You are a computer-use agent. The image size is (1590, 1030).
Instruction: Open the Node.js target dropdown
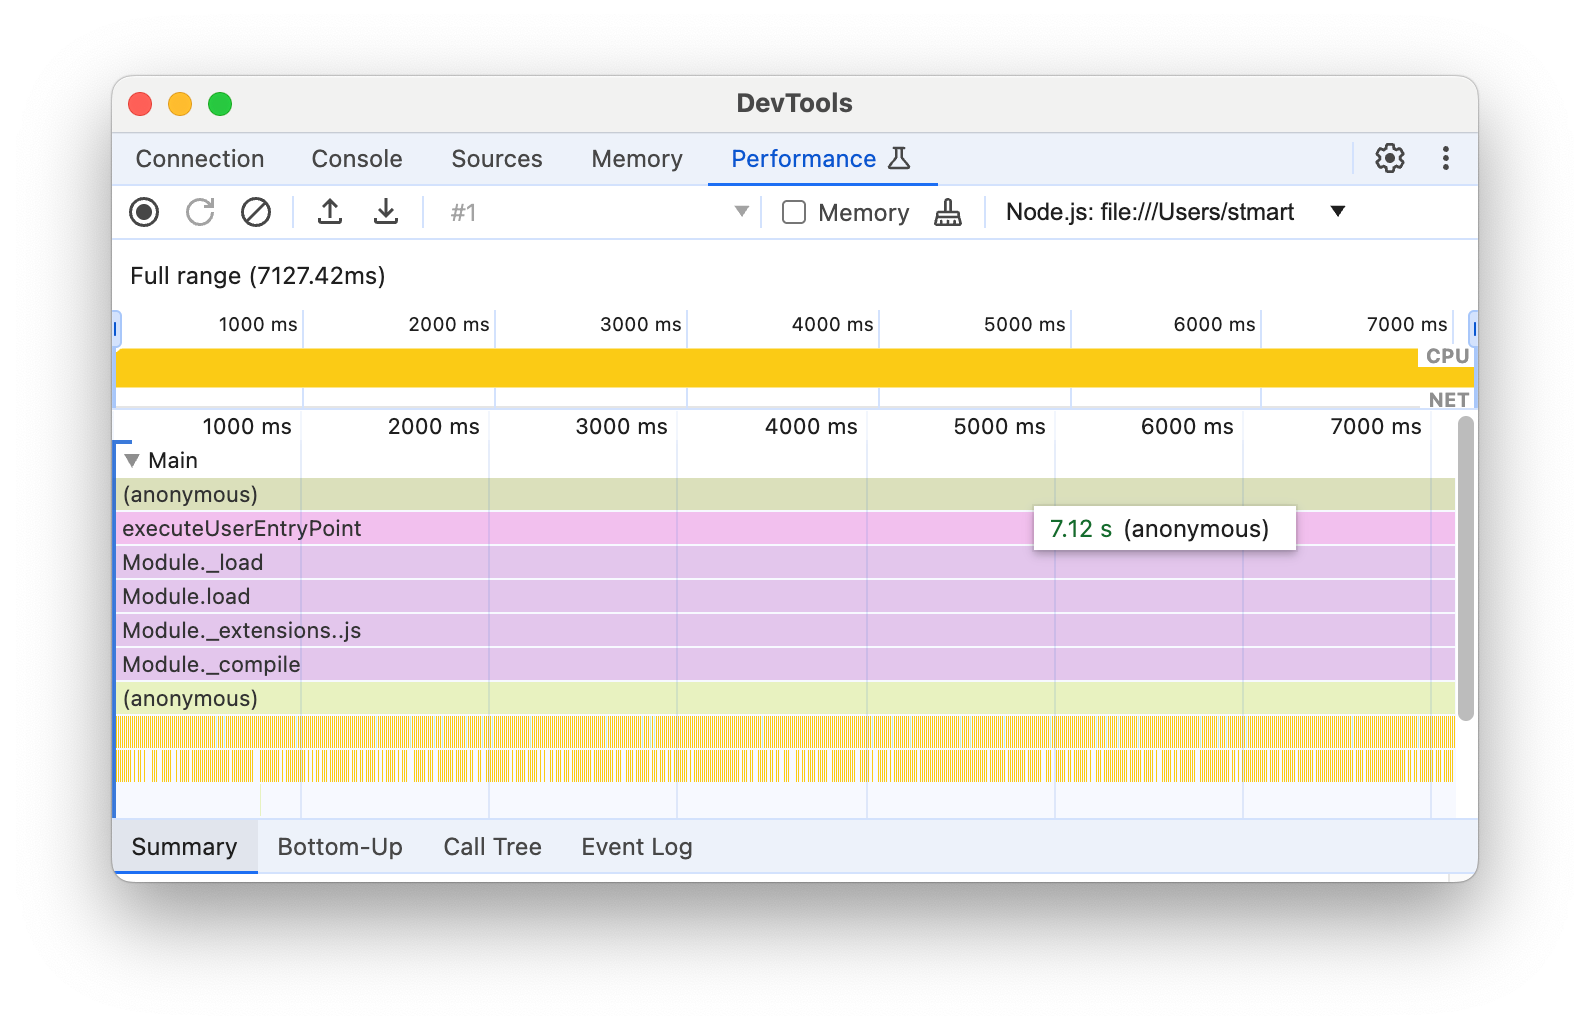click(1337, 212)
